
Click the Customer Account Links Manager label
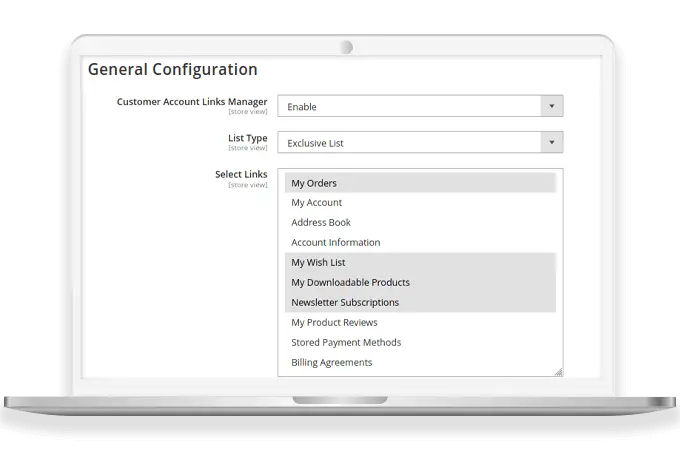click(191, 101)
